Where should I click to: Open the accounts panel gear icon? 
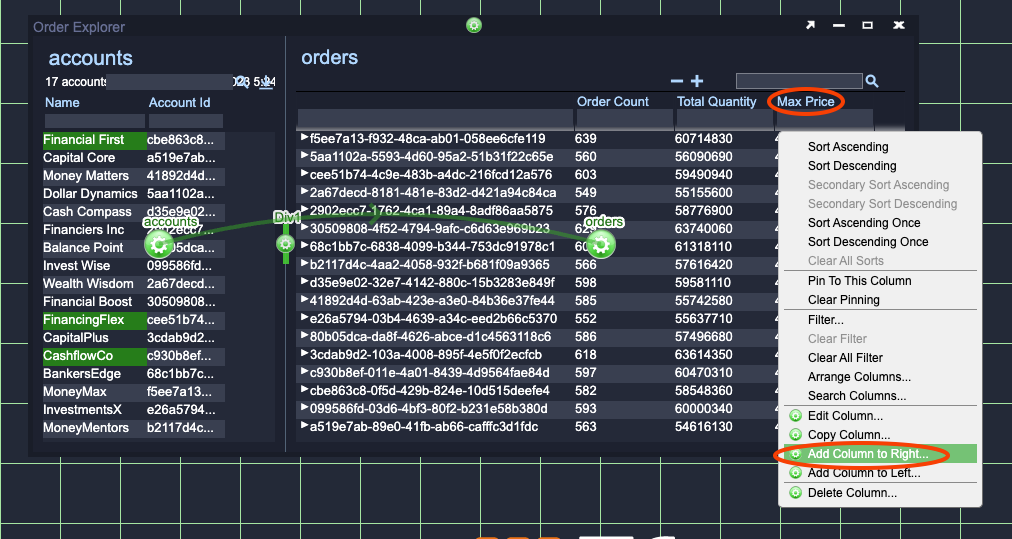click(x=158, y=245)
